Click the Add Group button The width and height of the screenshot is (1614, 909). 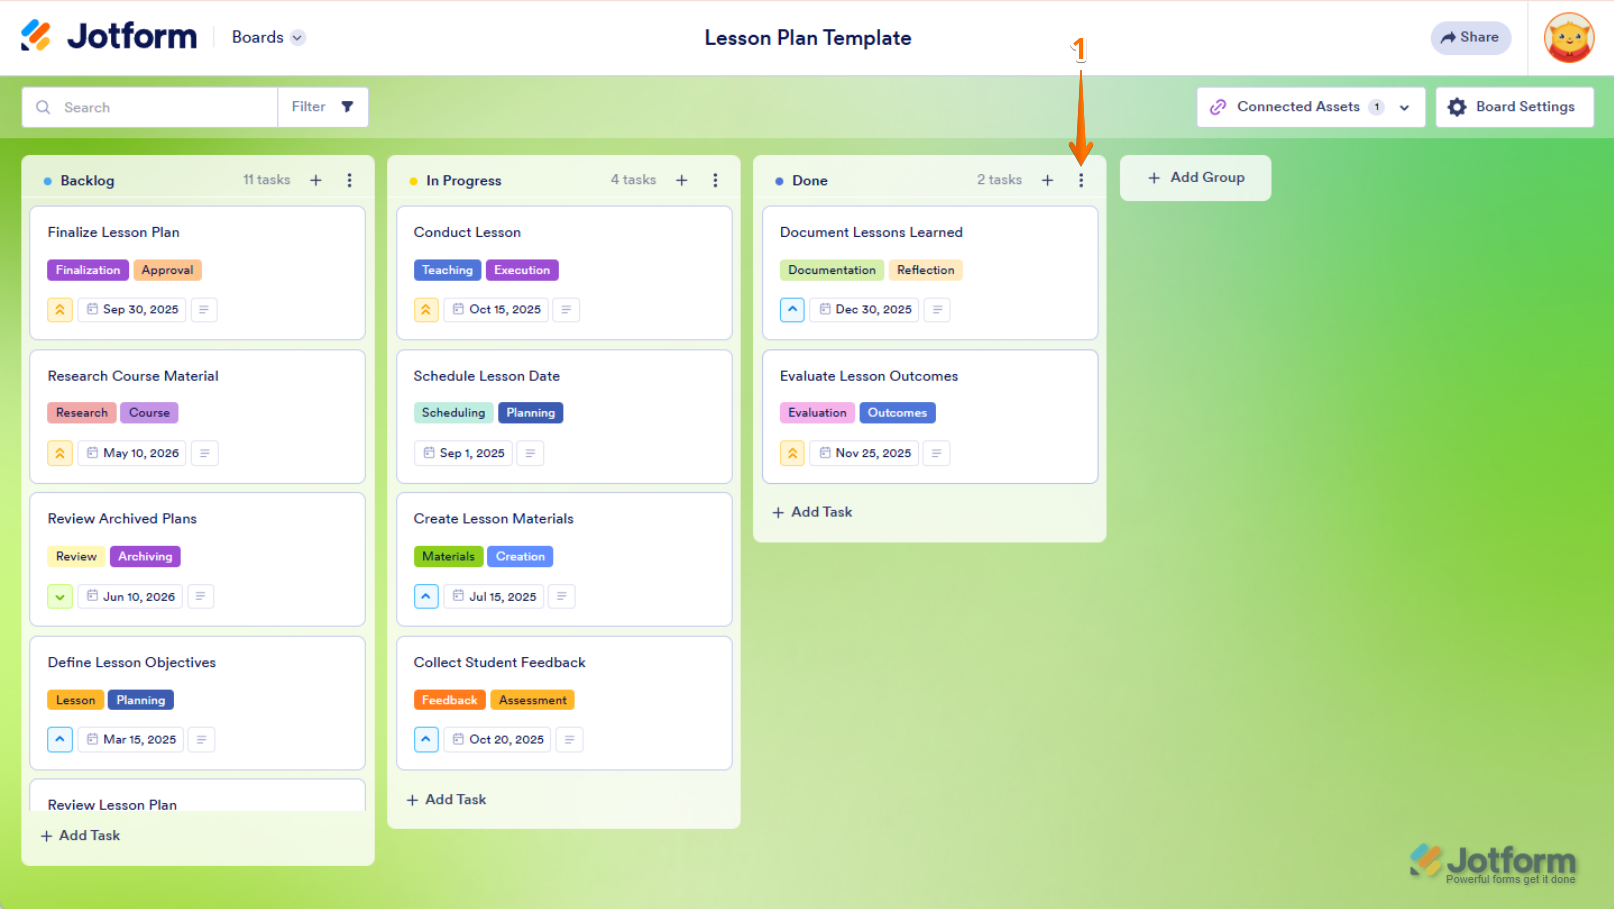[x=1196, y=177]
